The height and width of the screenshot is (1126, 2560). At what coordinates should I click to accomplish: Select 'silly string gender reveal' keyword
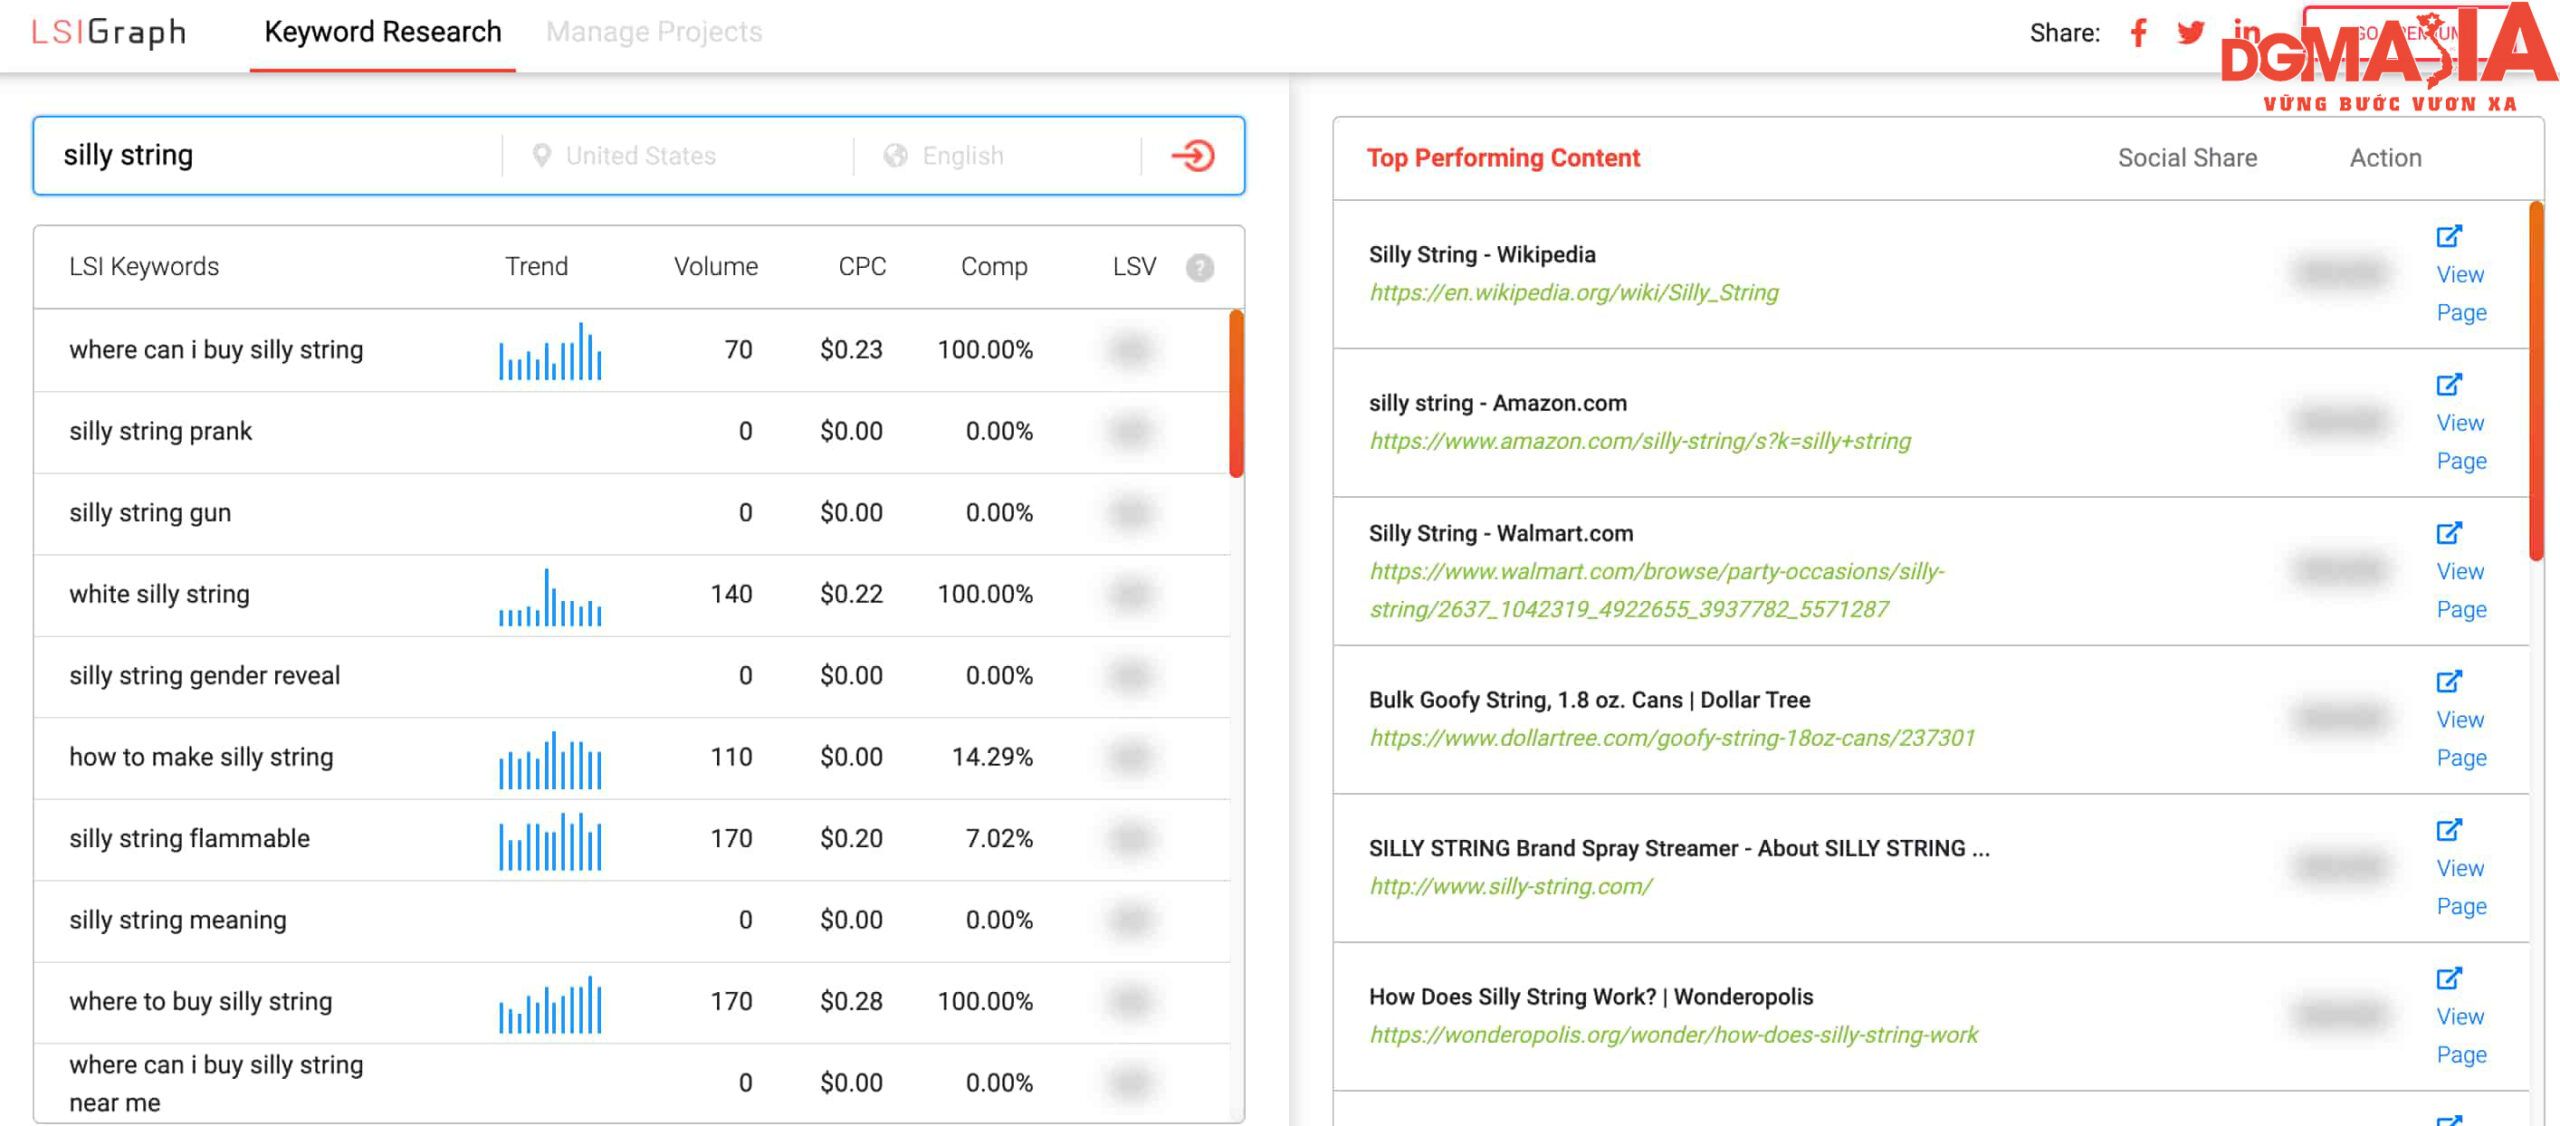204,675
